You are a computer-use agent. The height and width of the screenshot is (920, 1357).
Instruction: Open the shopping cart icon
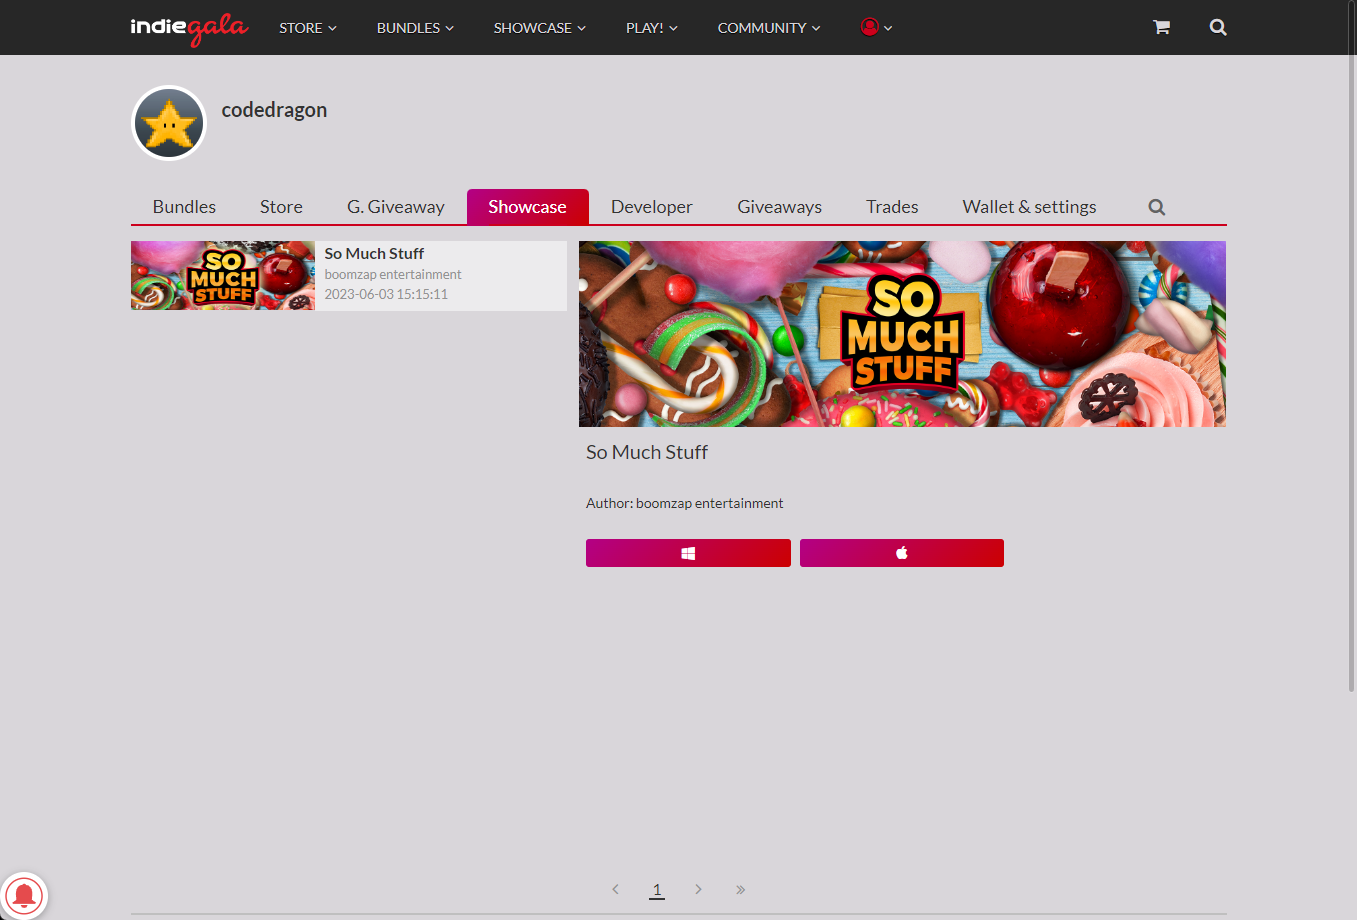click(x=1161, y=27)
